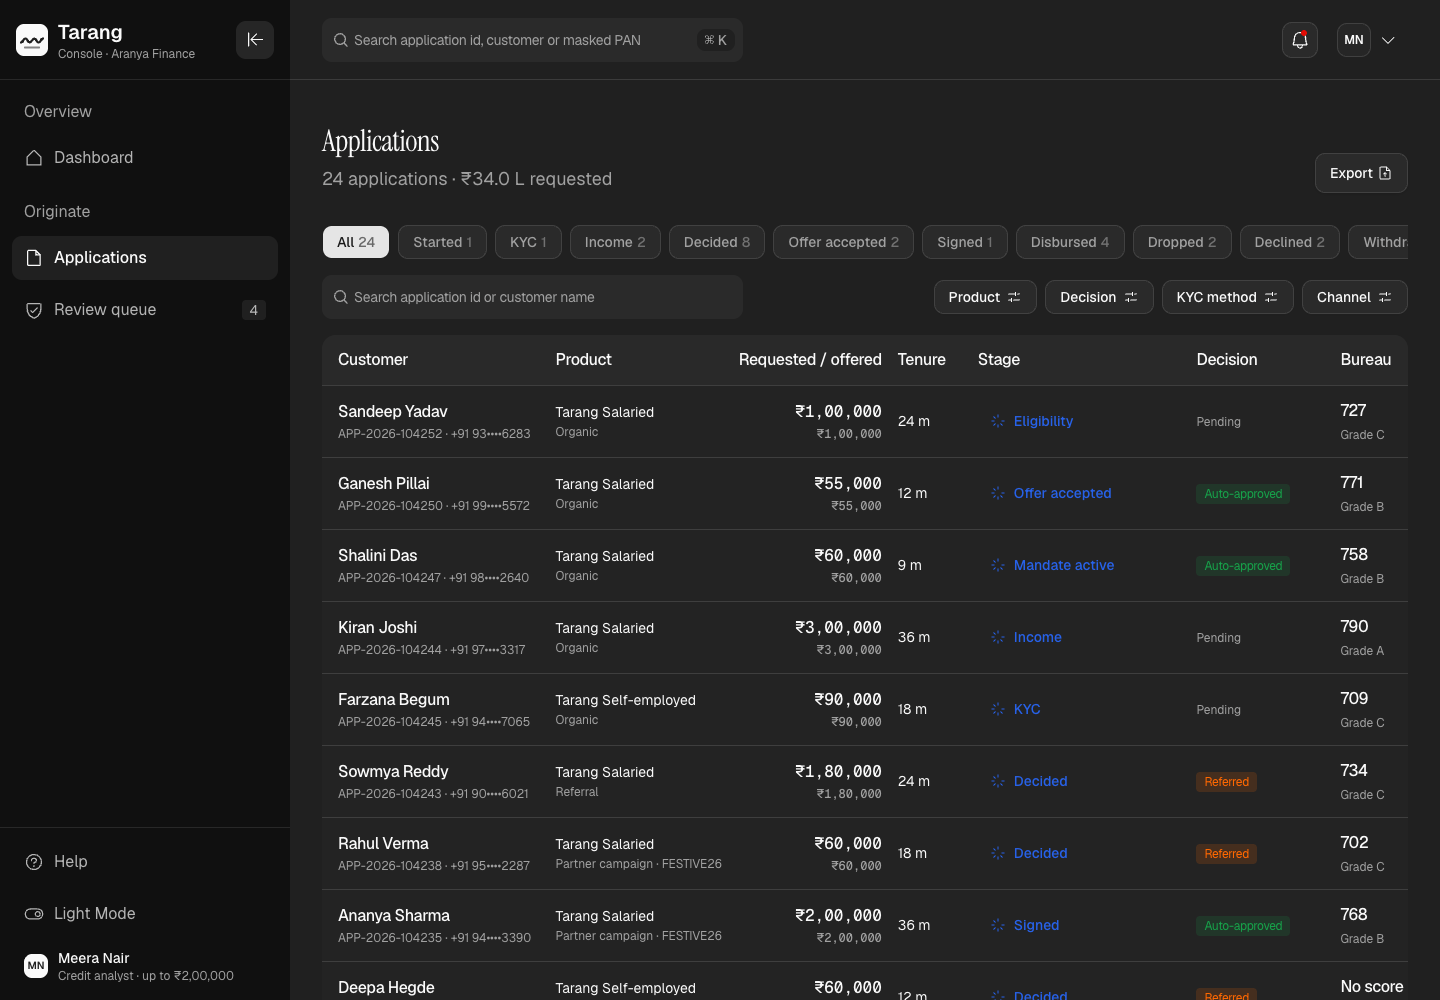Select the Offer accepted 2 tab
Screen dimensions: 1440x1000
pos(843,242)
